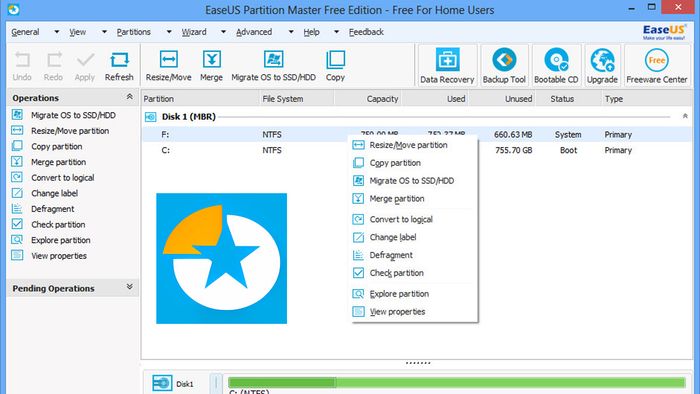Collapse the Disk 1 (MBR) group
Image resolution: width=700 pixels, height=394 pixels.
[x=685, y=116]
